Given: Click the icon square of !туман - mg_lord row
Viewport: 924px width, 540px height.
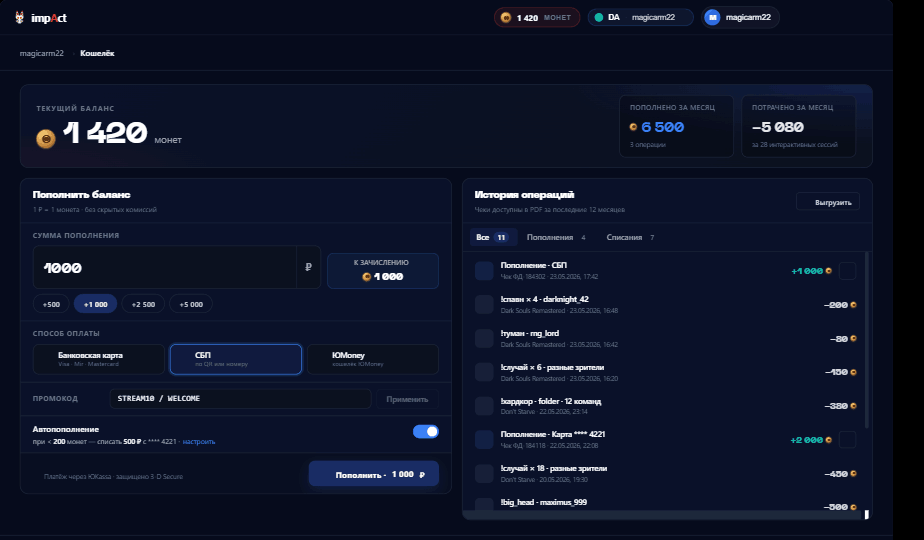Looking at the screenshot, I should click(x=484, y=338).
